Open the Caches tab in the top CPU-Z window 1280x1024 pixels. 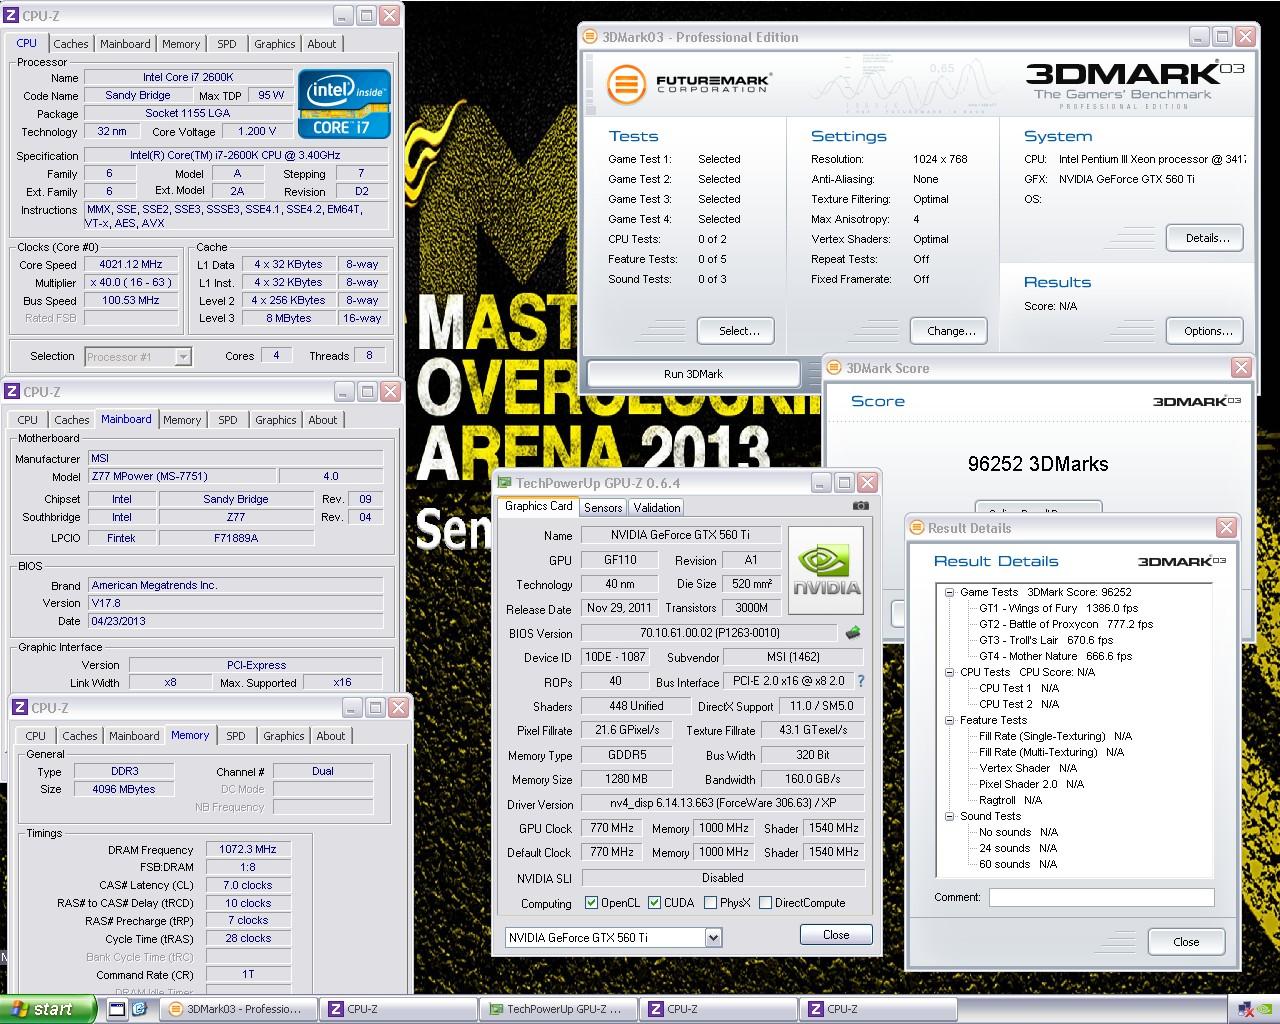point(70,44)
